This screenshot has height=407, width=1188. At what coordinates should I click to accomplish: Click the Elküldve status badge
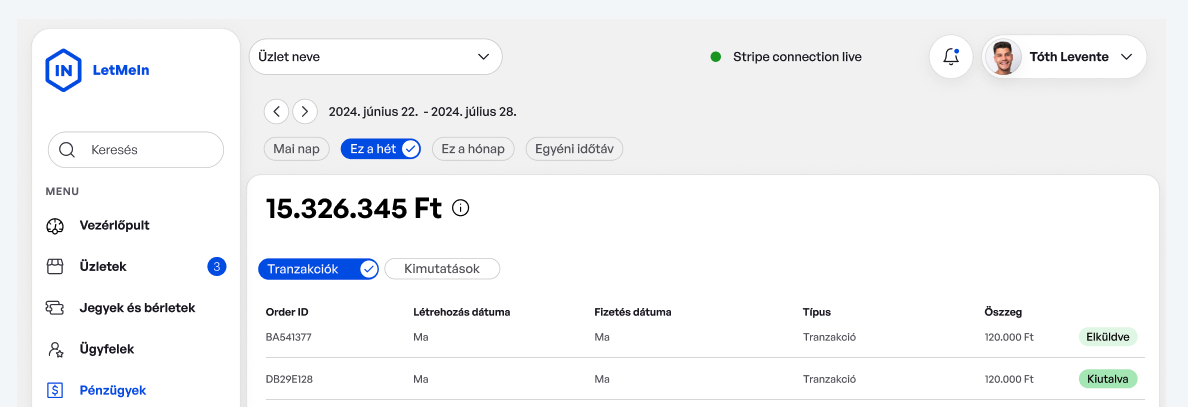pos(1108,337)
